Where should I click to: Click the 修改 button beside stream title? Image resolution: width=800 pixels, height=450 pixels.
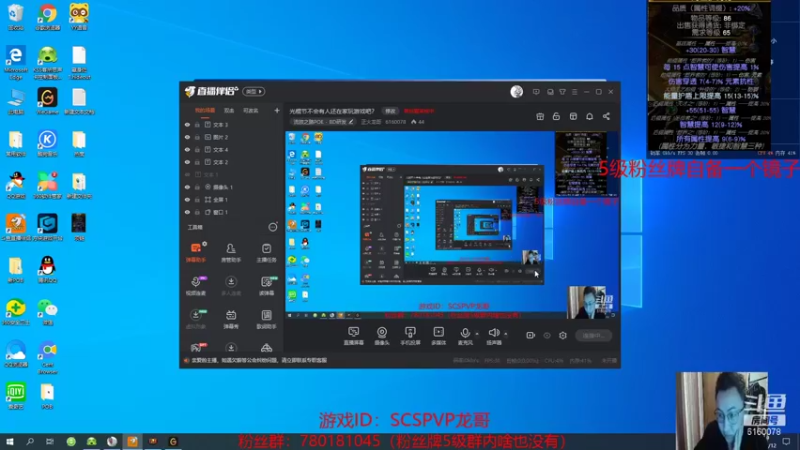coord(390,111)
